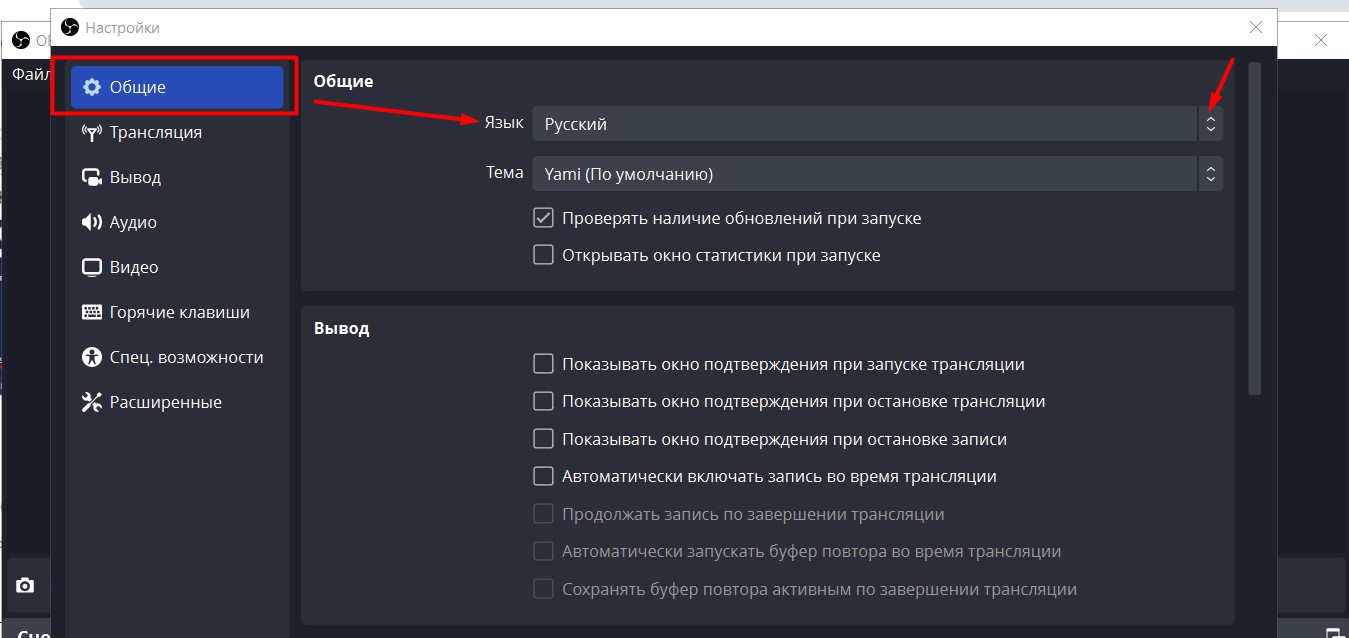
Task: Expand the Тема theme dropdown
Action: [x=865, y=174]
